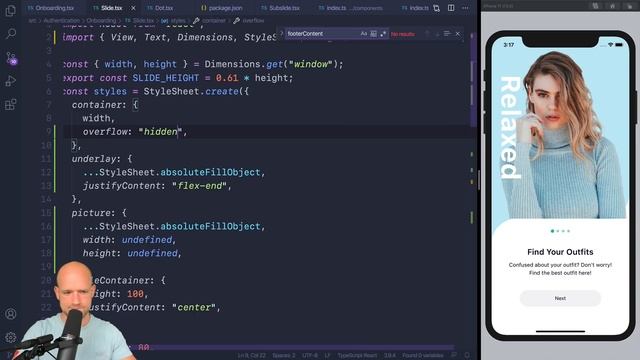This screenshot has height=360, width=640.
Task: Open Source Control view with badge
Action: pyautogui.click(x=11, y=58)
